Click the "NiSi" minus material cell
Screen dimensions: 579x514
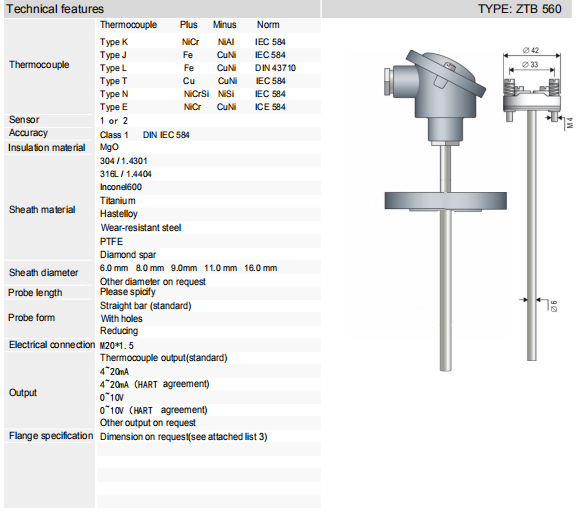(226, 94)
